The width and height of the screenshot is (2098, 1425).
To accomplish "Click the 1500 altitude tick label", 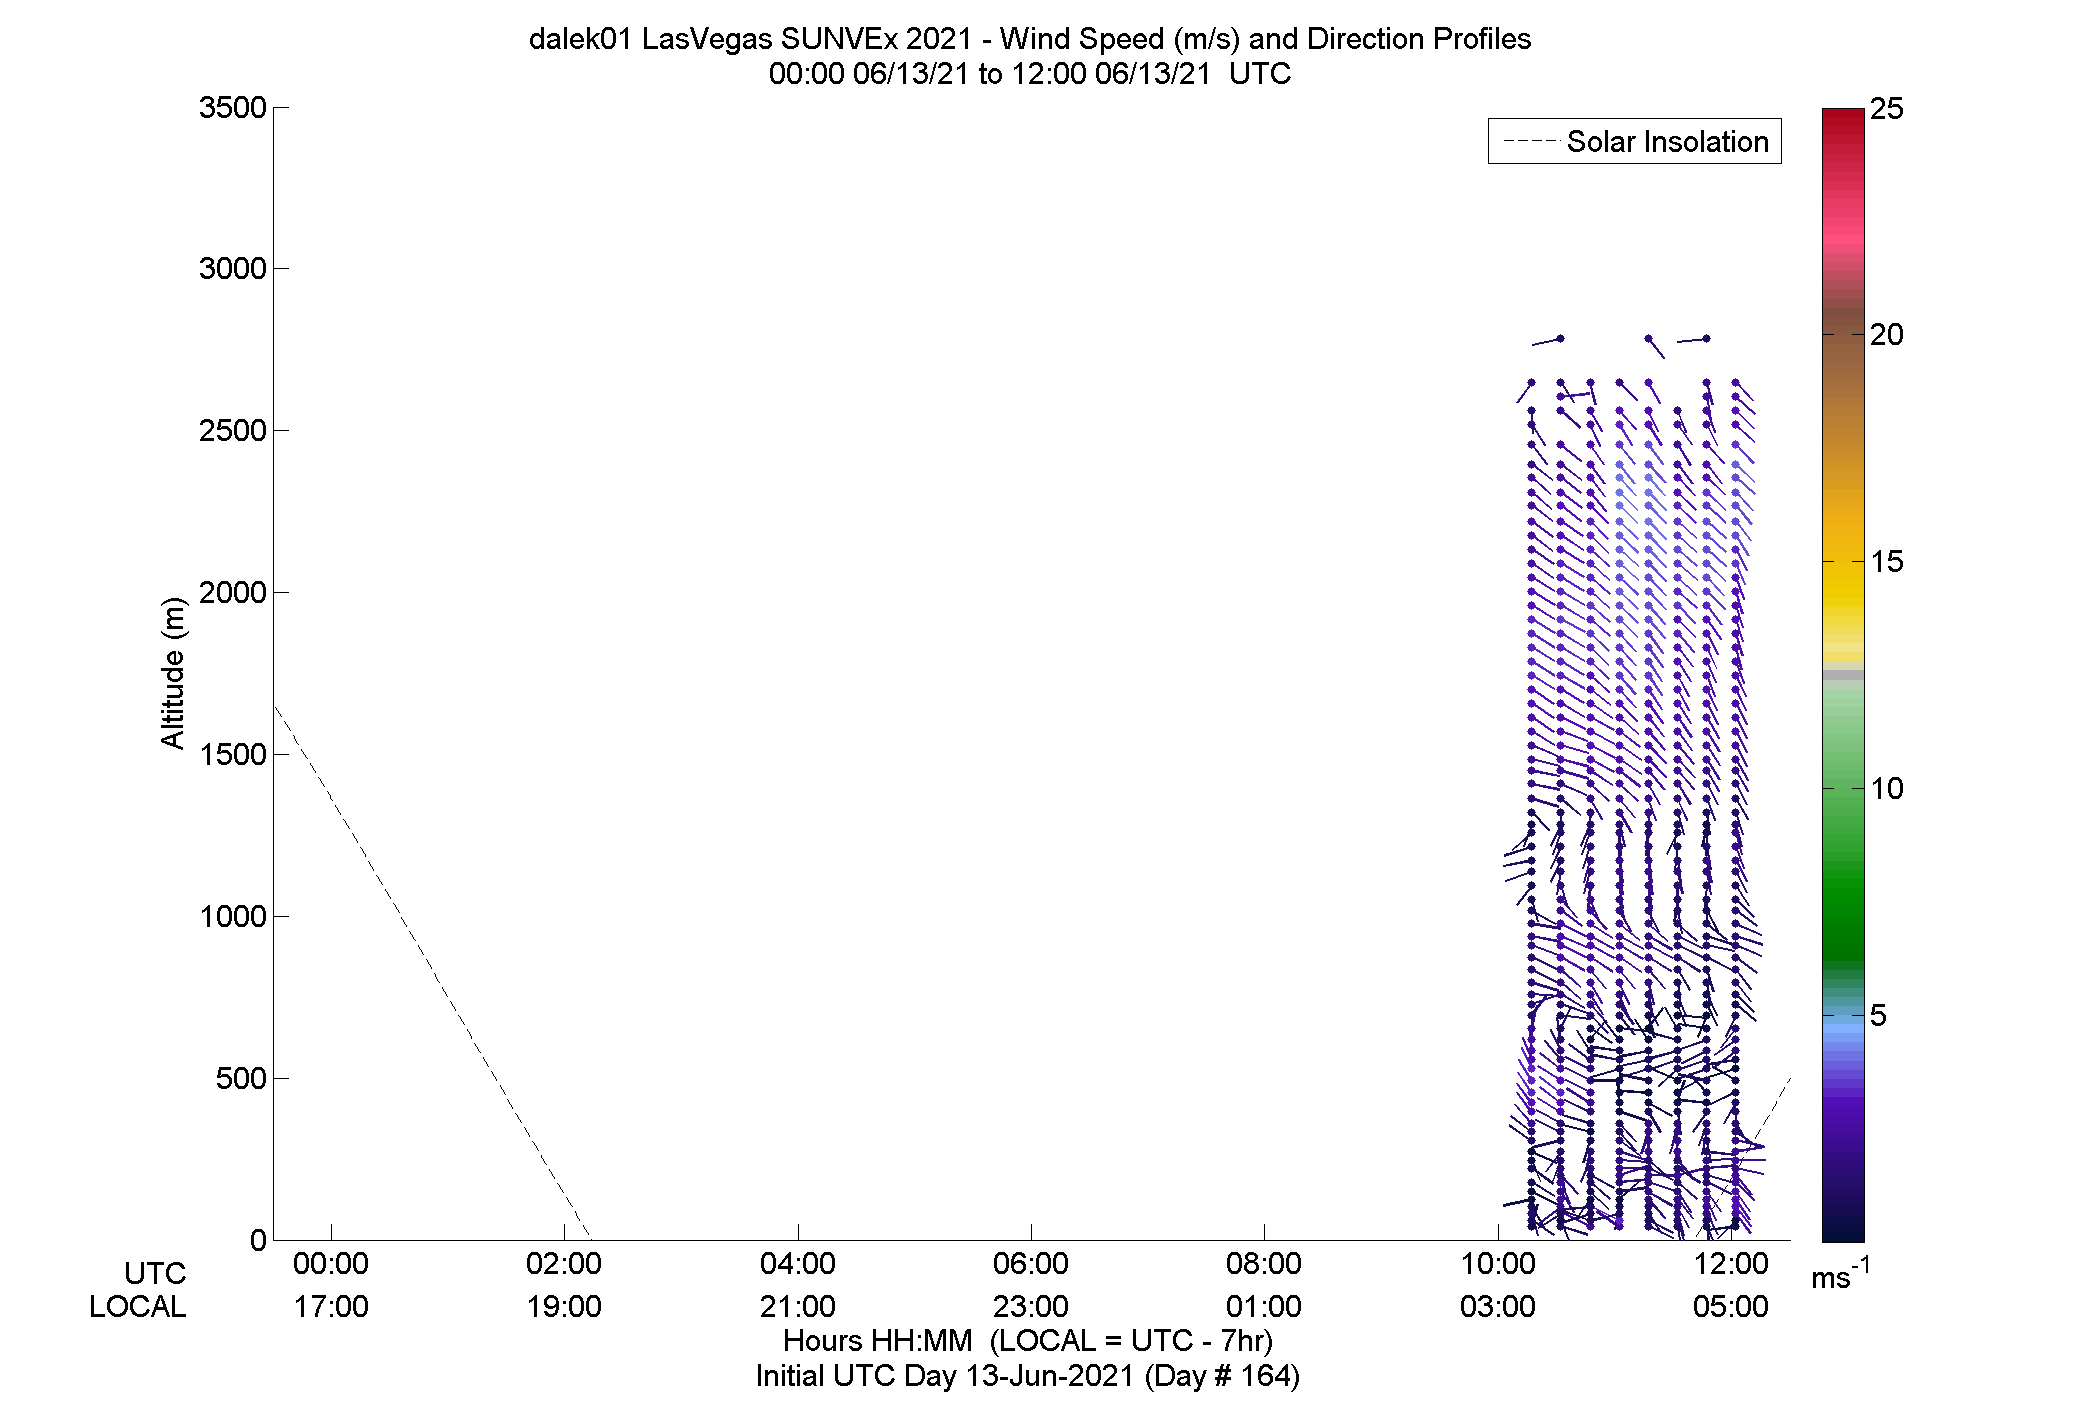I will coord(232,755).
